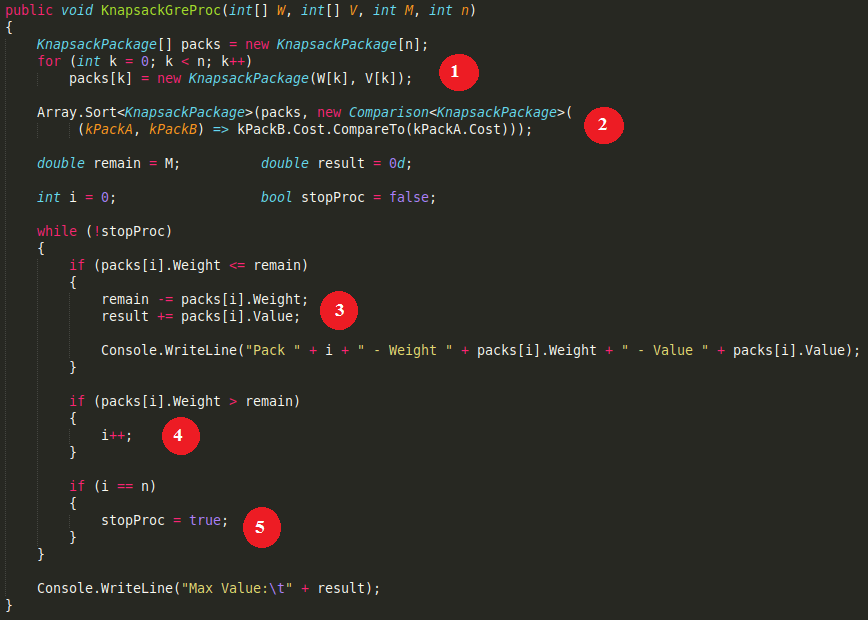The height and width of the screenshot is (620, 868).
Task: Click the red circle labeled 3
Action: (339, 310)
